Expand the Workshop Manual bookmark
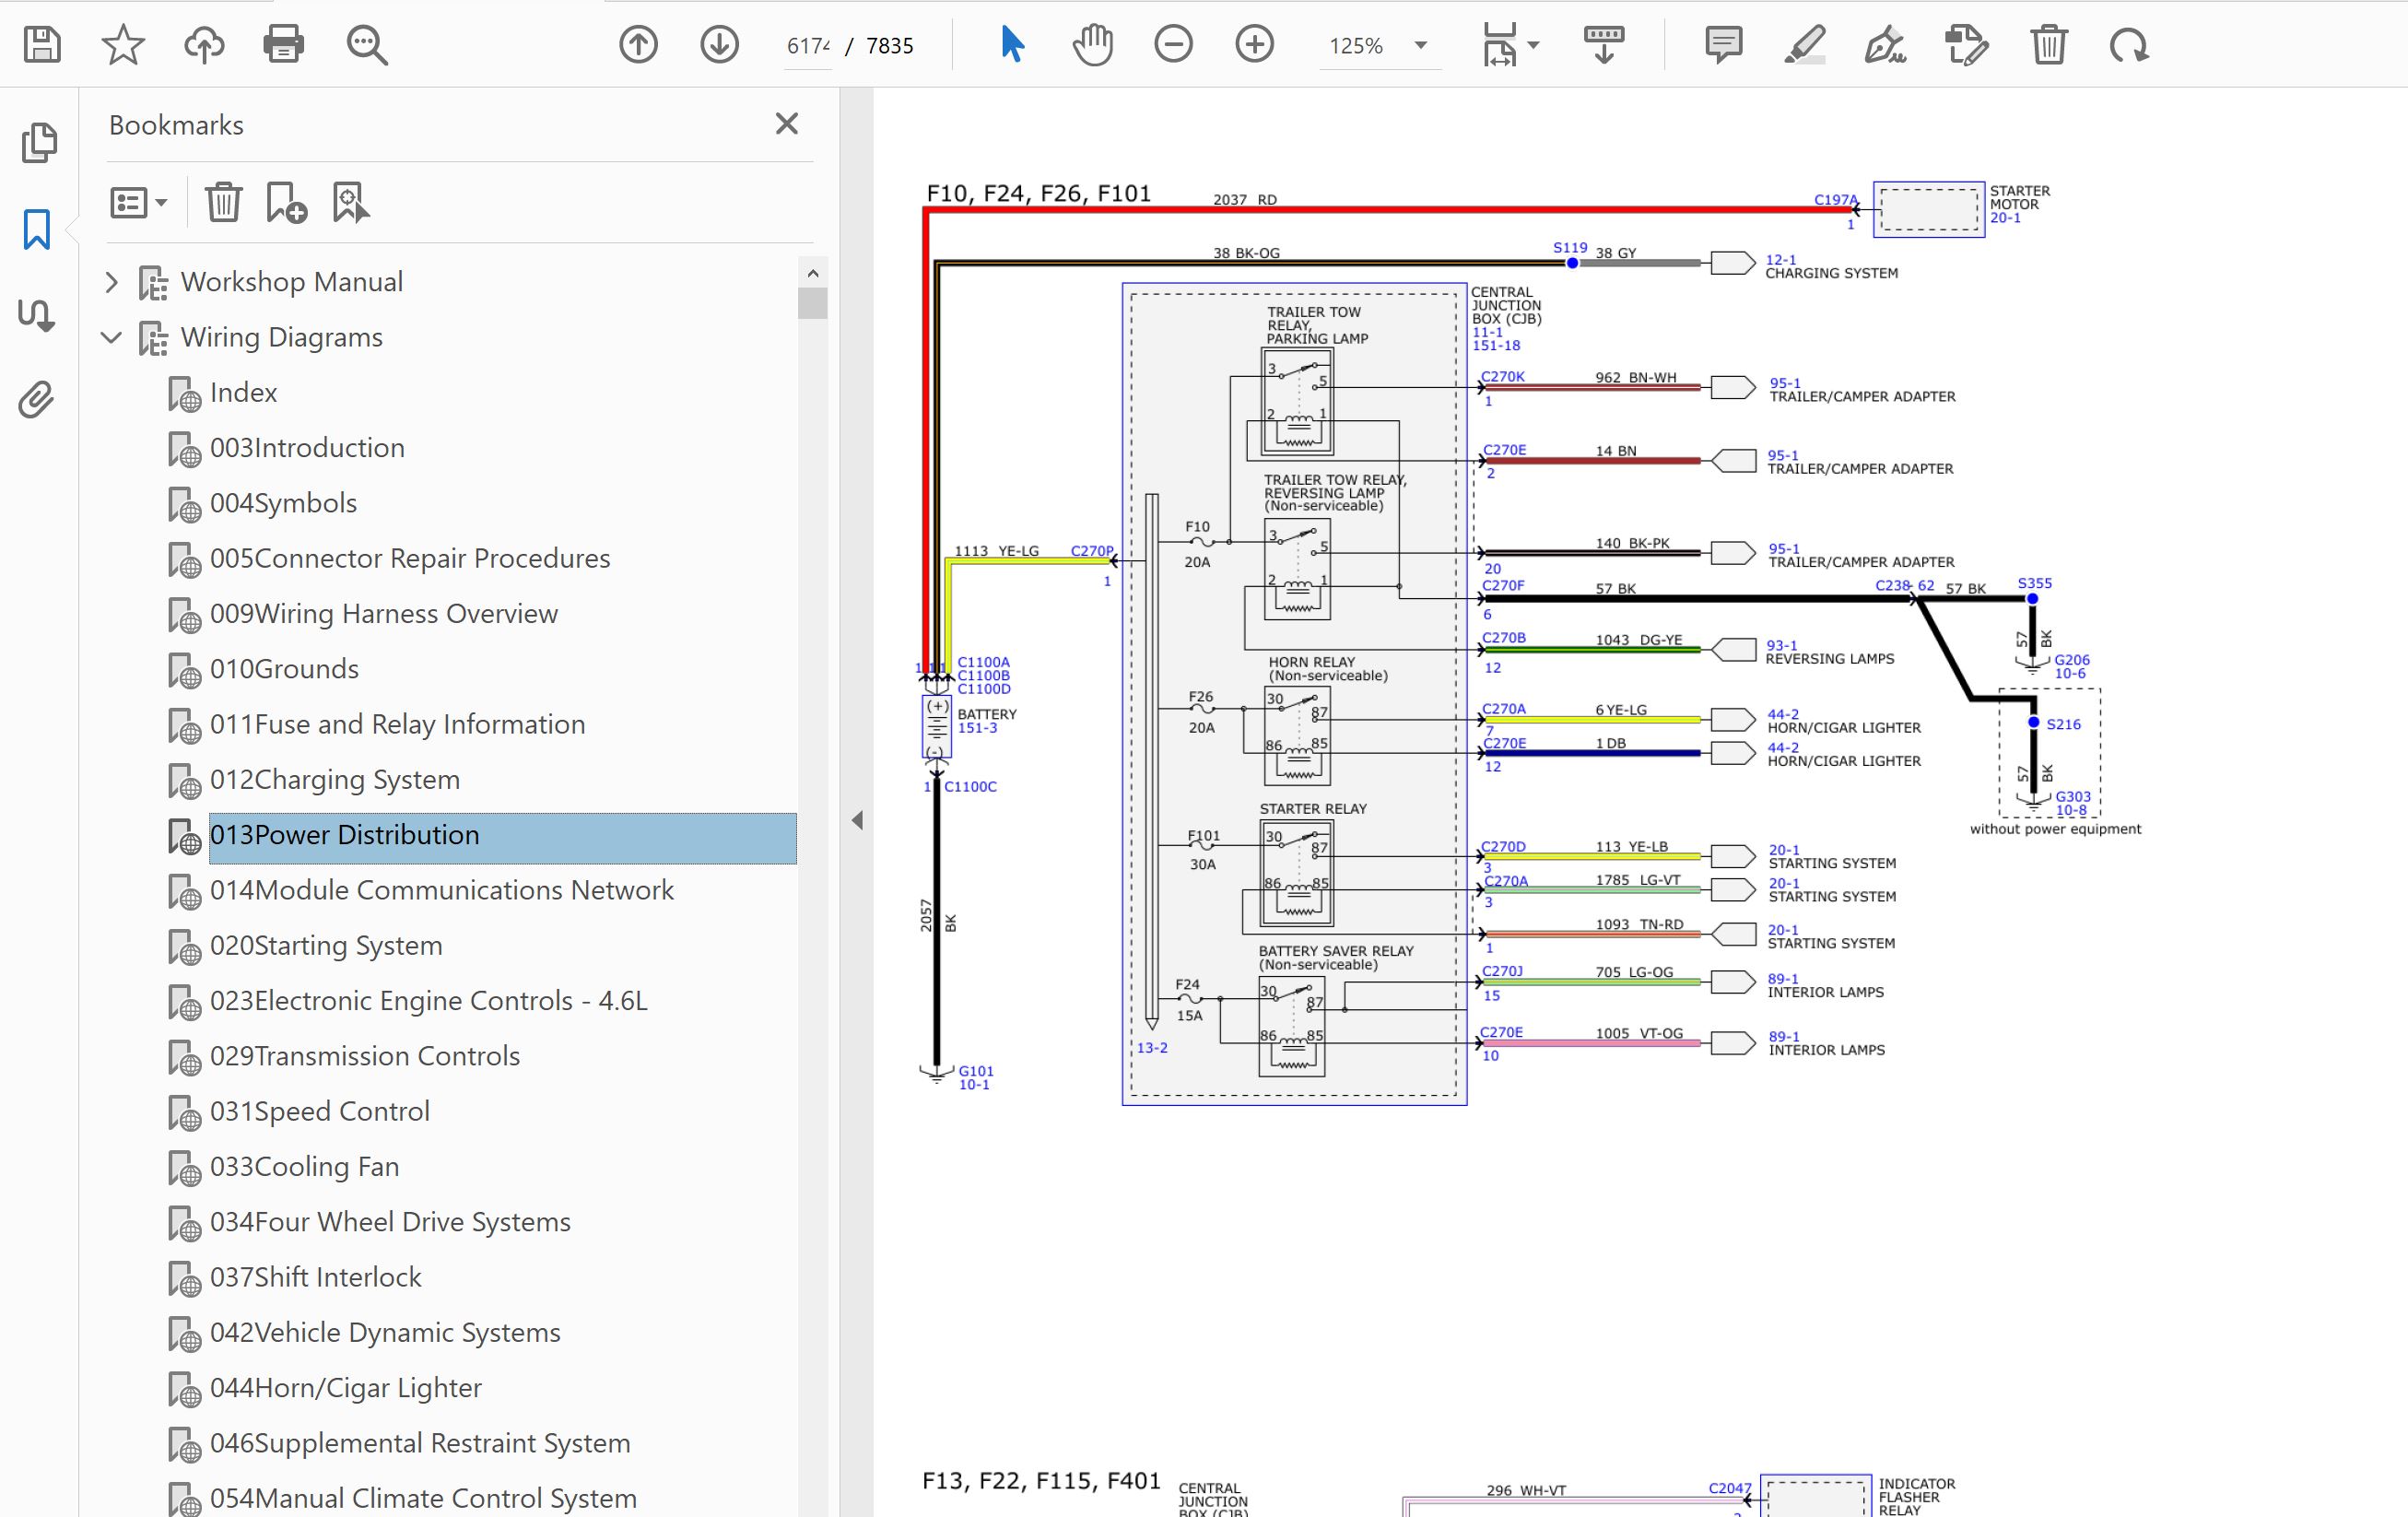This screenshot has width=2408, height=1517. coord(112,282)
